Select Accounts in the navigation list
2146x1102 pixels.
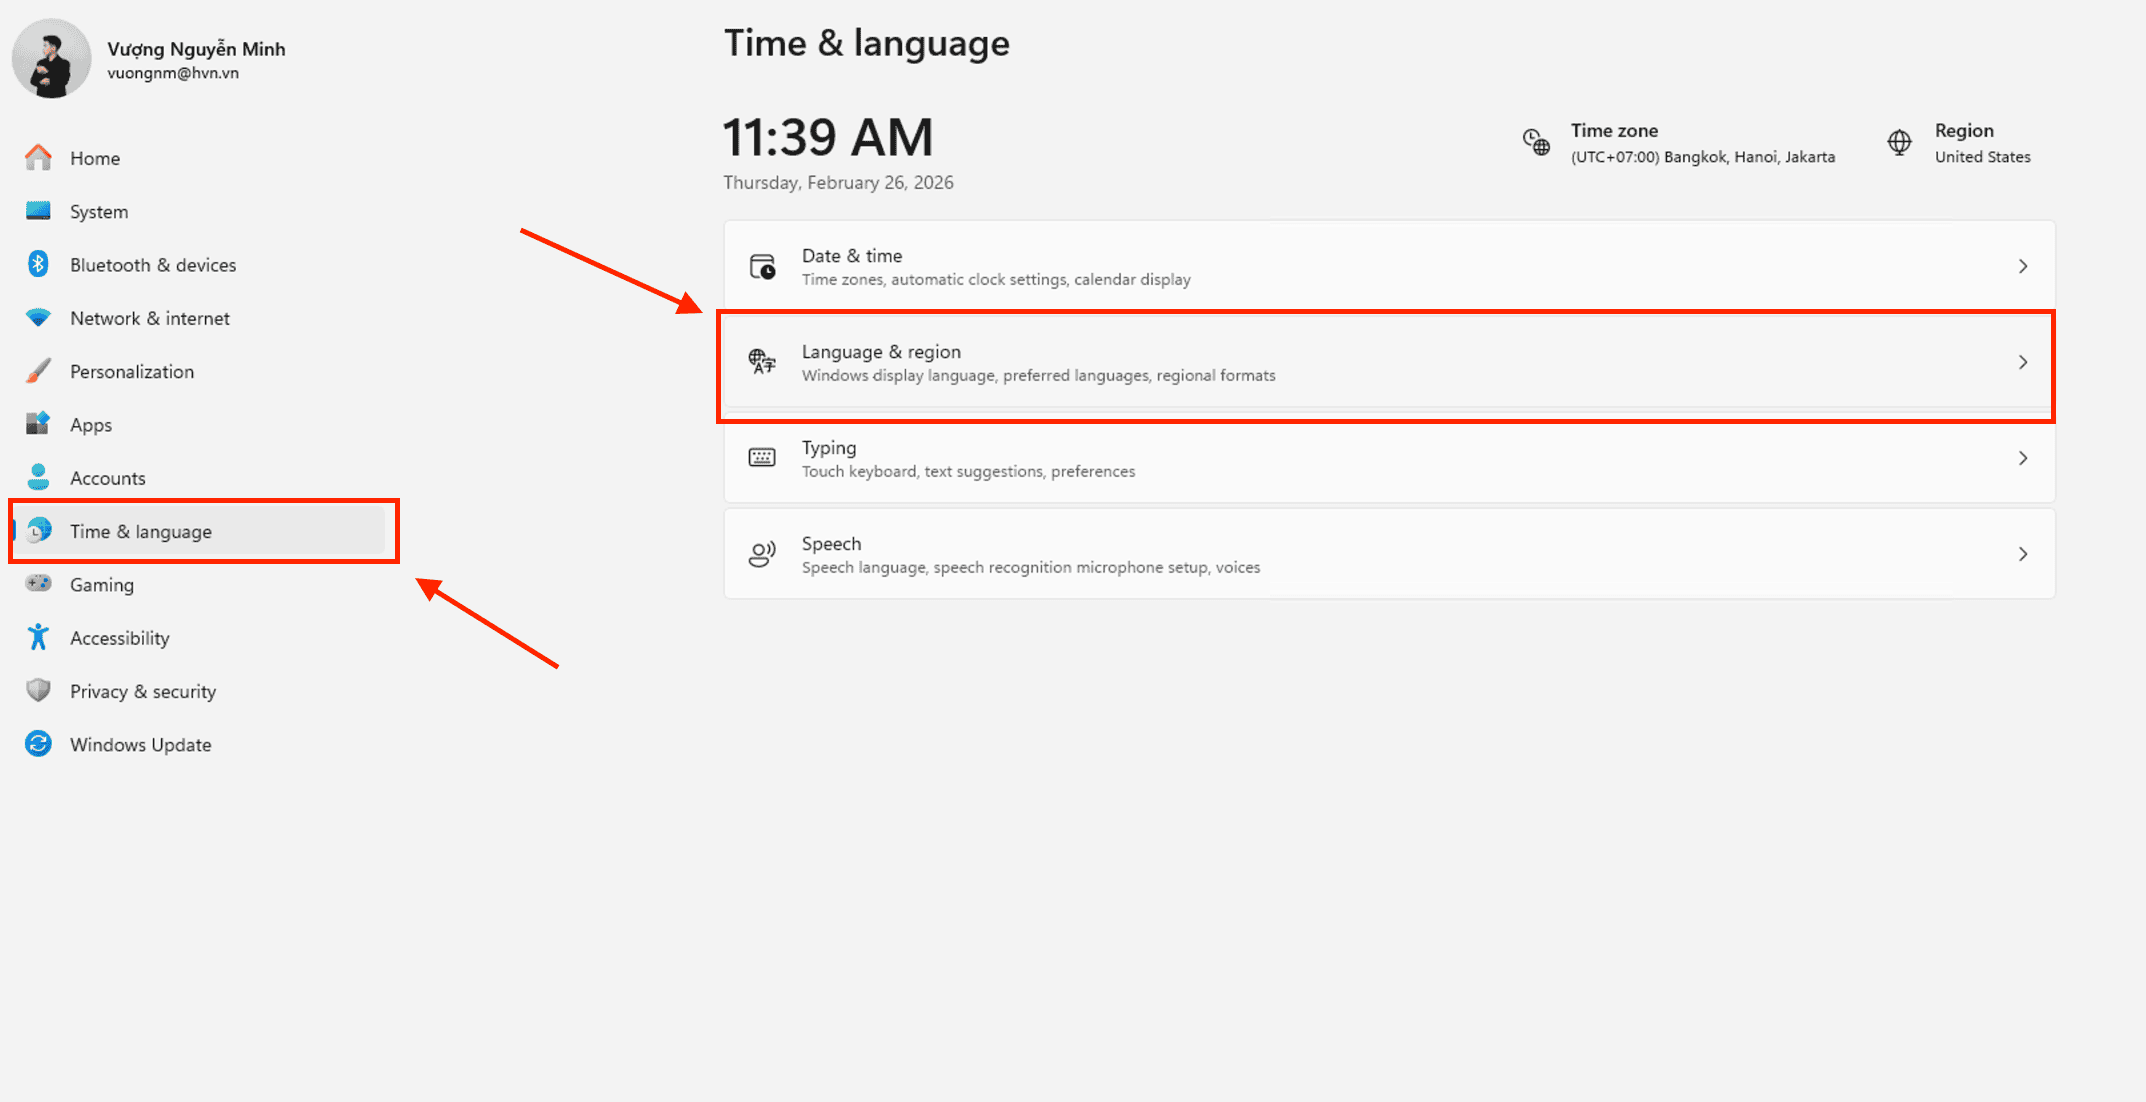(x=107, y=478)
